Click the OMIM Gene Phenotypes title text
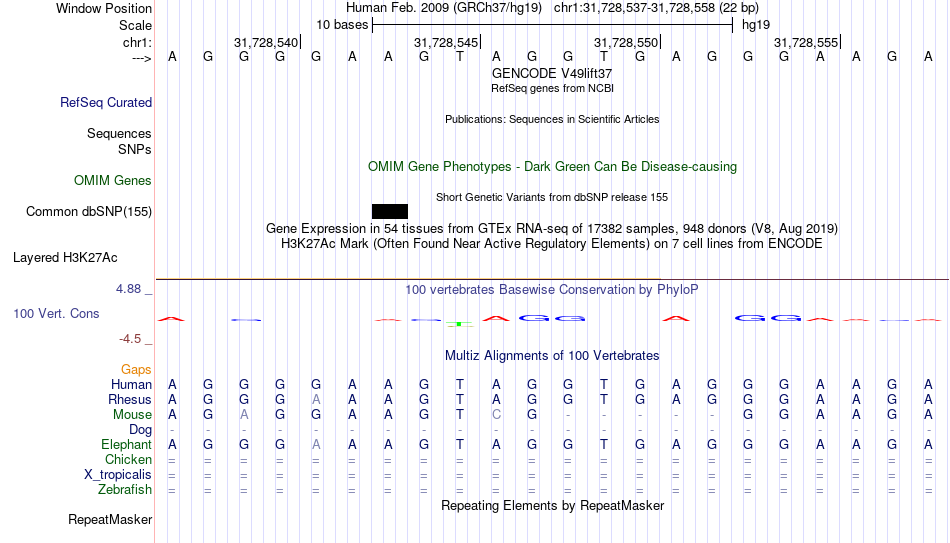This screenshot has width=950, height=543. tap(552, 167)
